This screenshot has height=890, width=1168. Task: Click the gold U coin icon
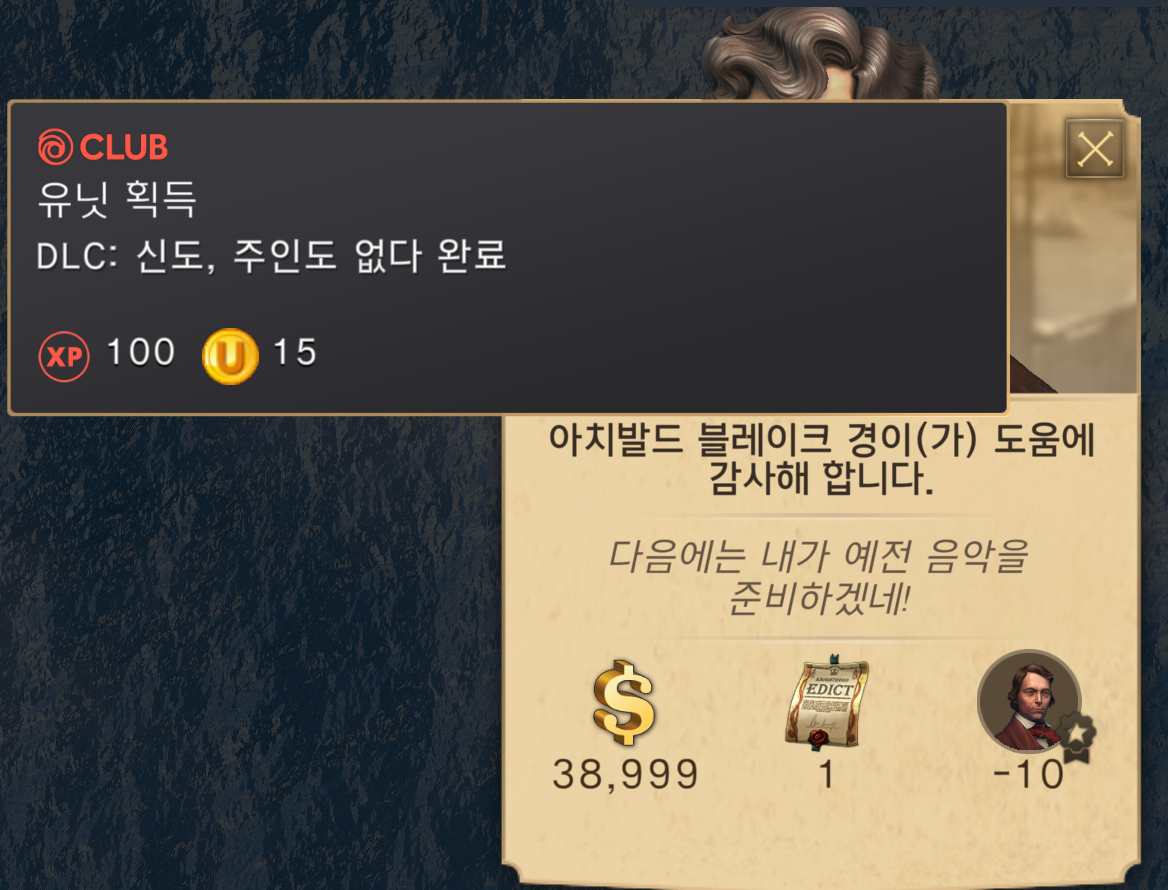[x=230, y=356]
